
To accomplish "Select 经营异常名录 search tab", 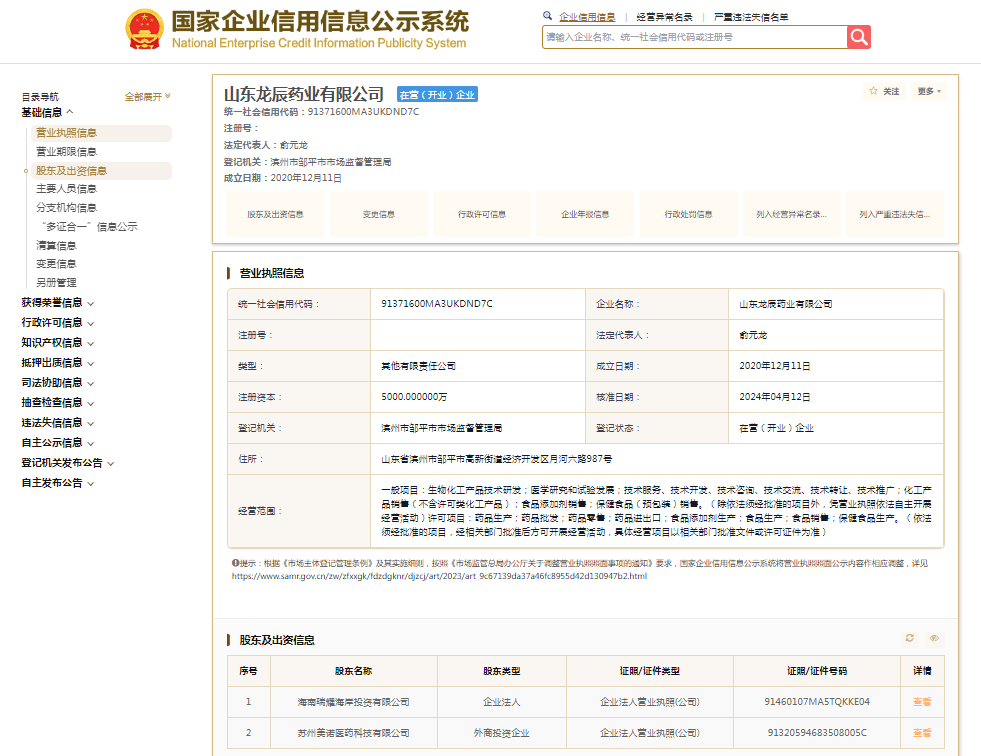I will pyautogui.click(x=664, y=17).
